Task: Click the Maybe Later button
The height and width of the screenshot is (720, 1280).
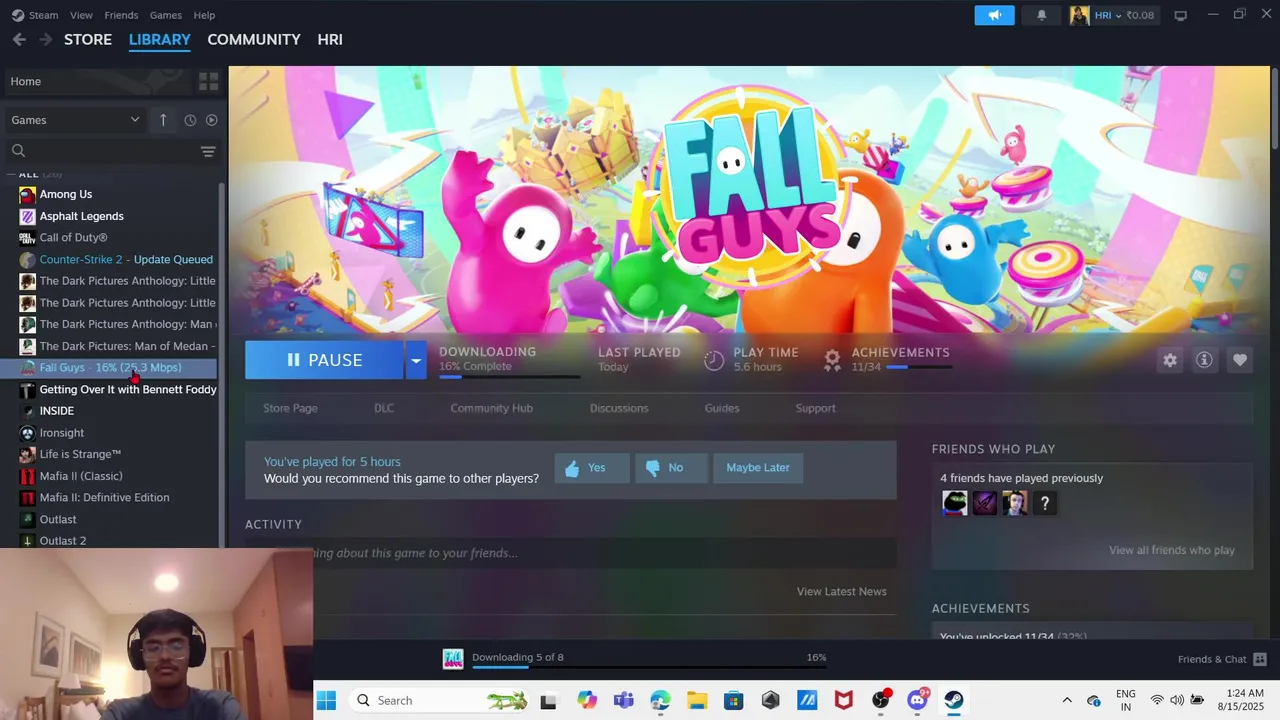Action: click(x=758, y=468)
